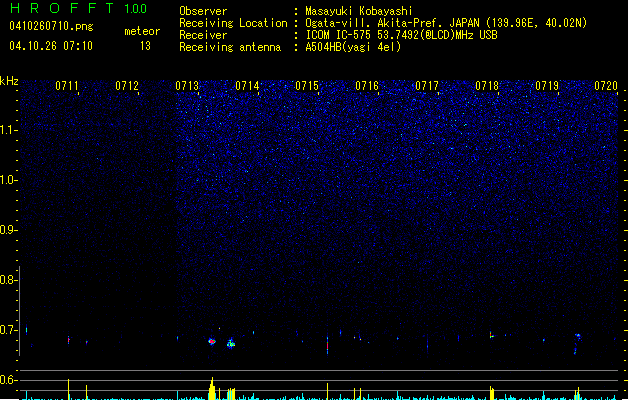Click the 0719 time marker
The width and height of the screenshot is (629, 400).
tap(547, 86)
